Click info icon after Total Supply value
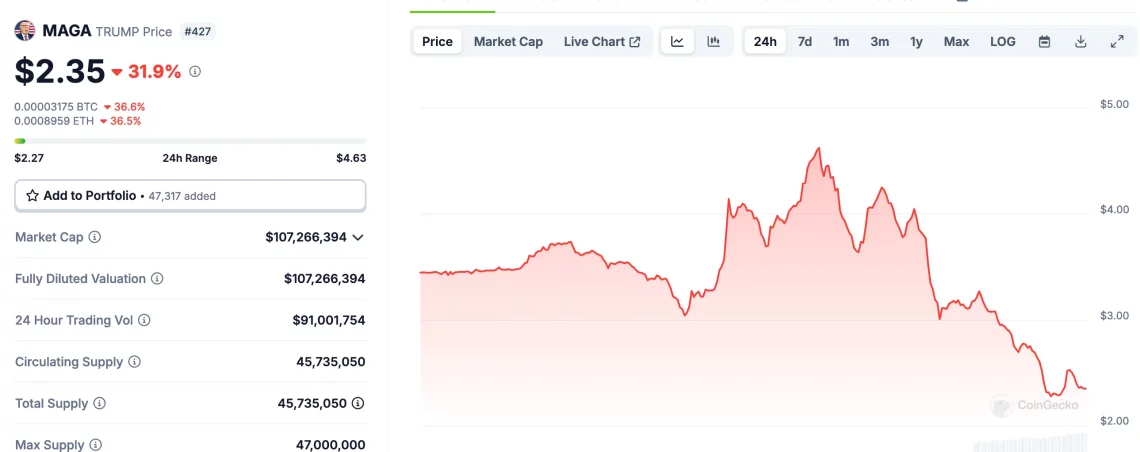Viewport: 1140px width, 452px height. click(358, 404)
